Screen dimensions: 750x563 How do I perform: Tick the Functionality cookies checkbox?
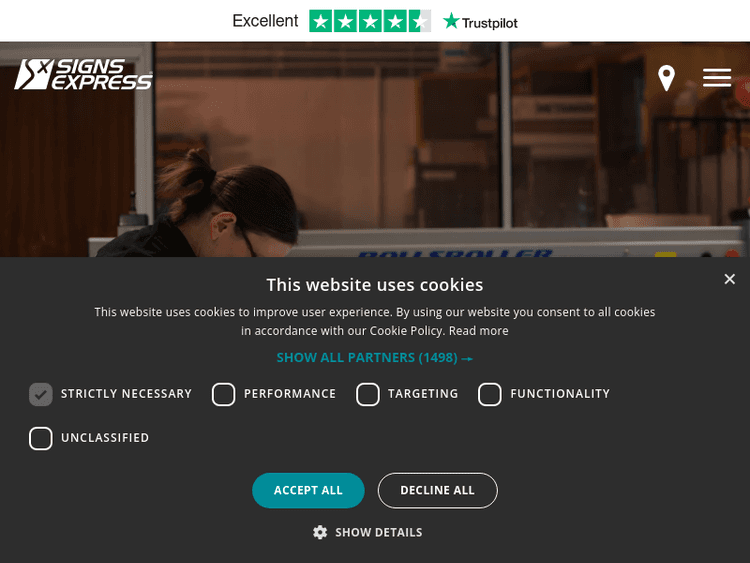click(x=489, y=394)
